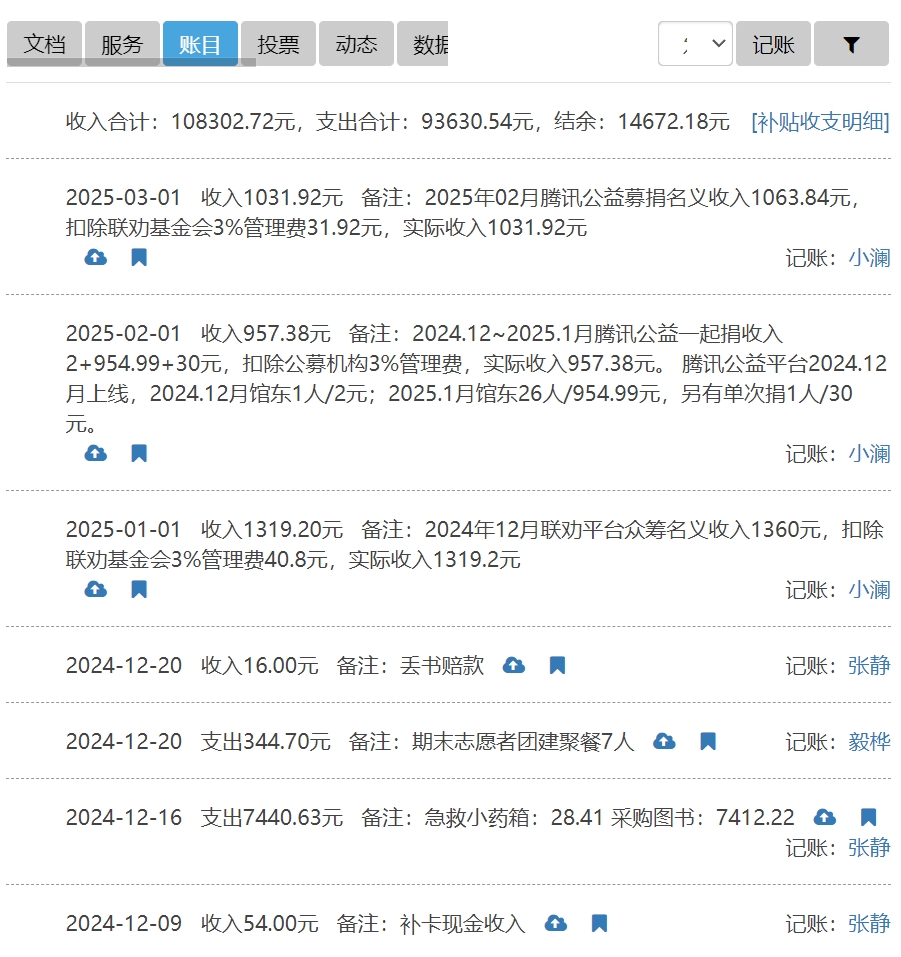The image size is (901, 957).
Task: Click bookkeeper 张静 on 丢书赔款 entry
Action: click(x=869, y=666)
